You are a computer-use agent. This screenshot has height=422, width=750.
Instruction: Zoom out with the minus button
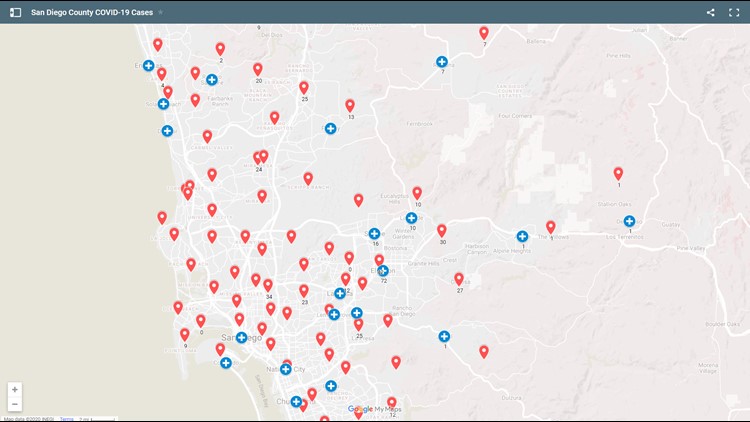tap(15, 404)
